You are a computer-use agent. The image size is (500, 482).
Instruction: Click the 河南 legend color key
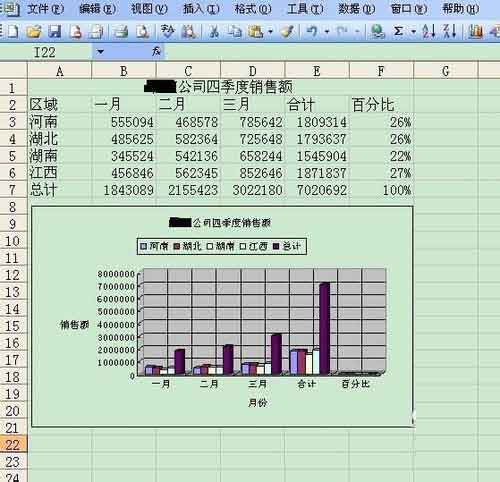coord(143,246)
